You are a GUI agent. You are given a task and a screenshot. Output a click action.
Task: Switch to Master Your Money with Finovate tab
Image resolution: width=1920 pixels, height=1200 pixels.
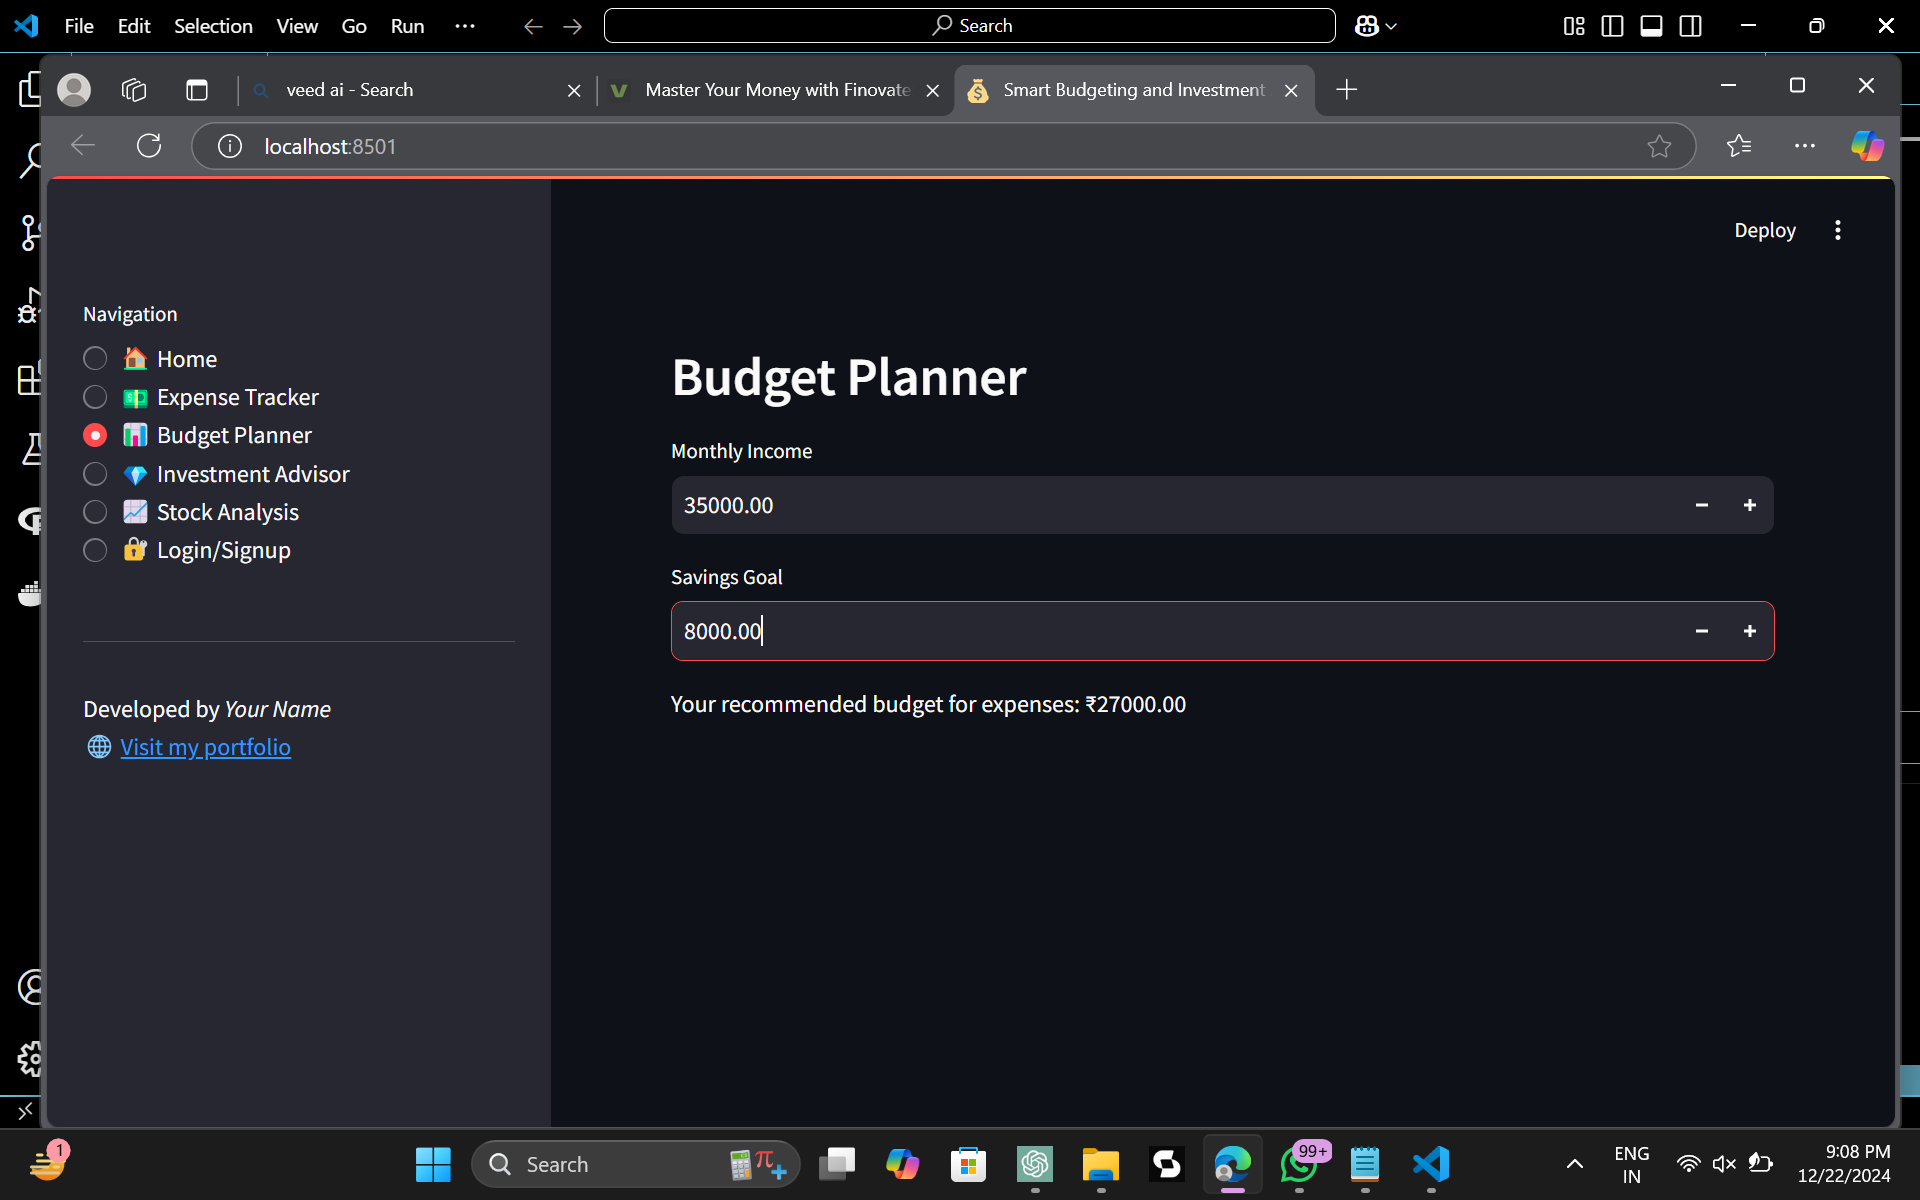776,90
